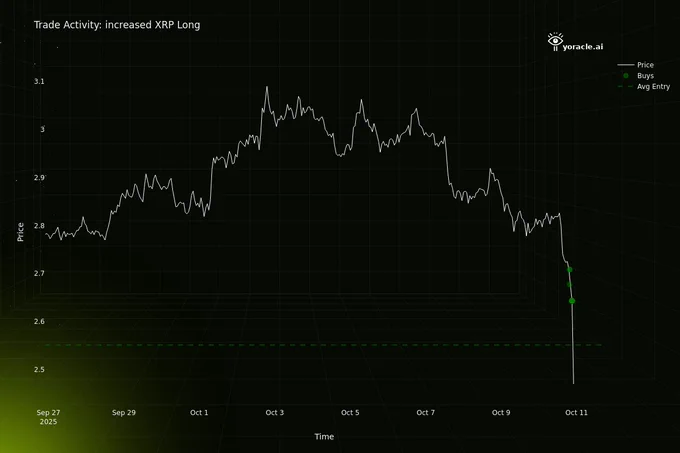Image resolution: width=680 pixels, height=453 pixels.
Task: Click the lowest green buy marker
Action: (572, 301)
